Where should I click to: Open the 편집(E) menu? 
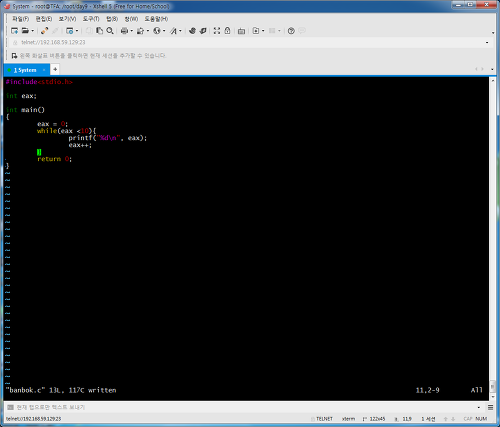(x=44, y=19)
